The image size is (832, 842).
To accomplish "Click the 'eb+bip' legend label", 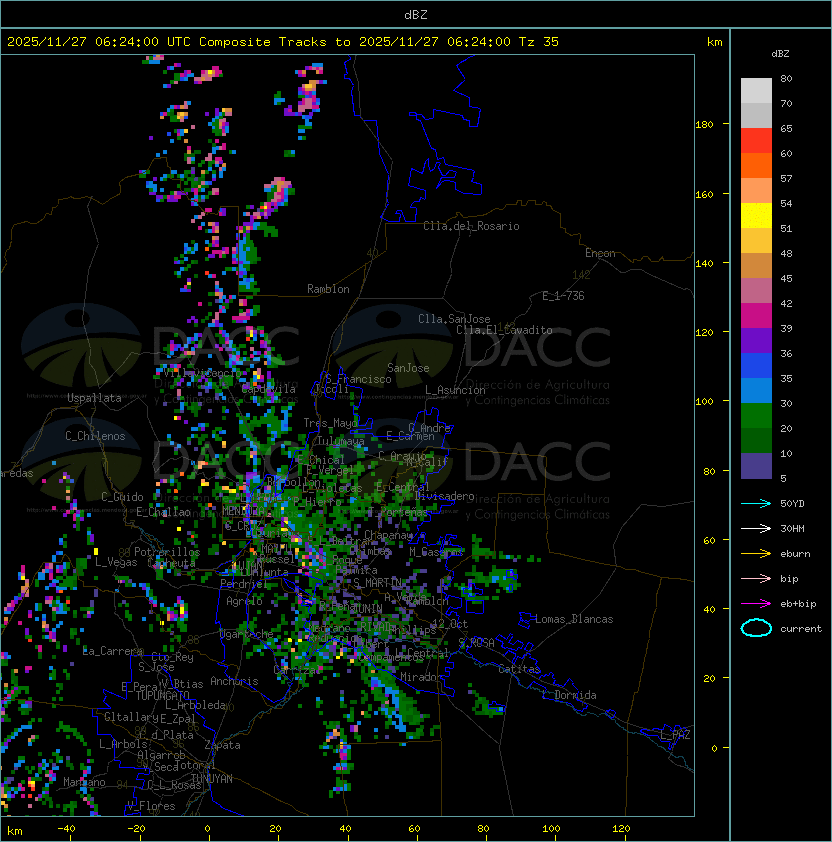I will click(798, 604).
